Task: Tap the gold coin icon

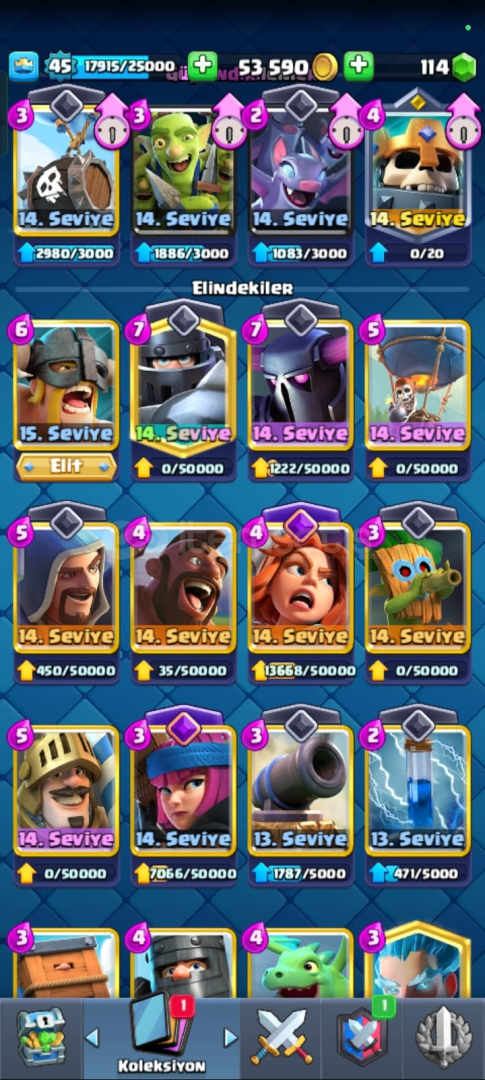Action: coord(324,67)
